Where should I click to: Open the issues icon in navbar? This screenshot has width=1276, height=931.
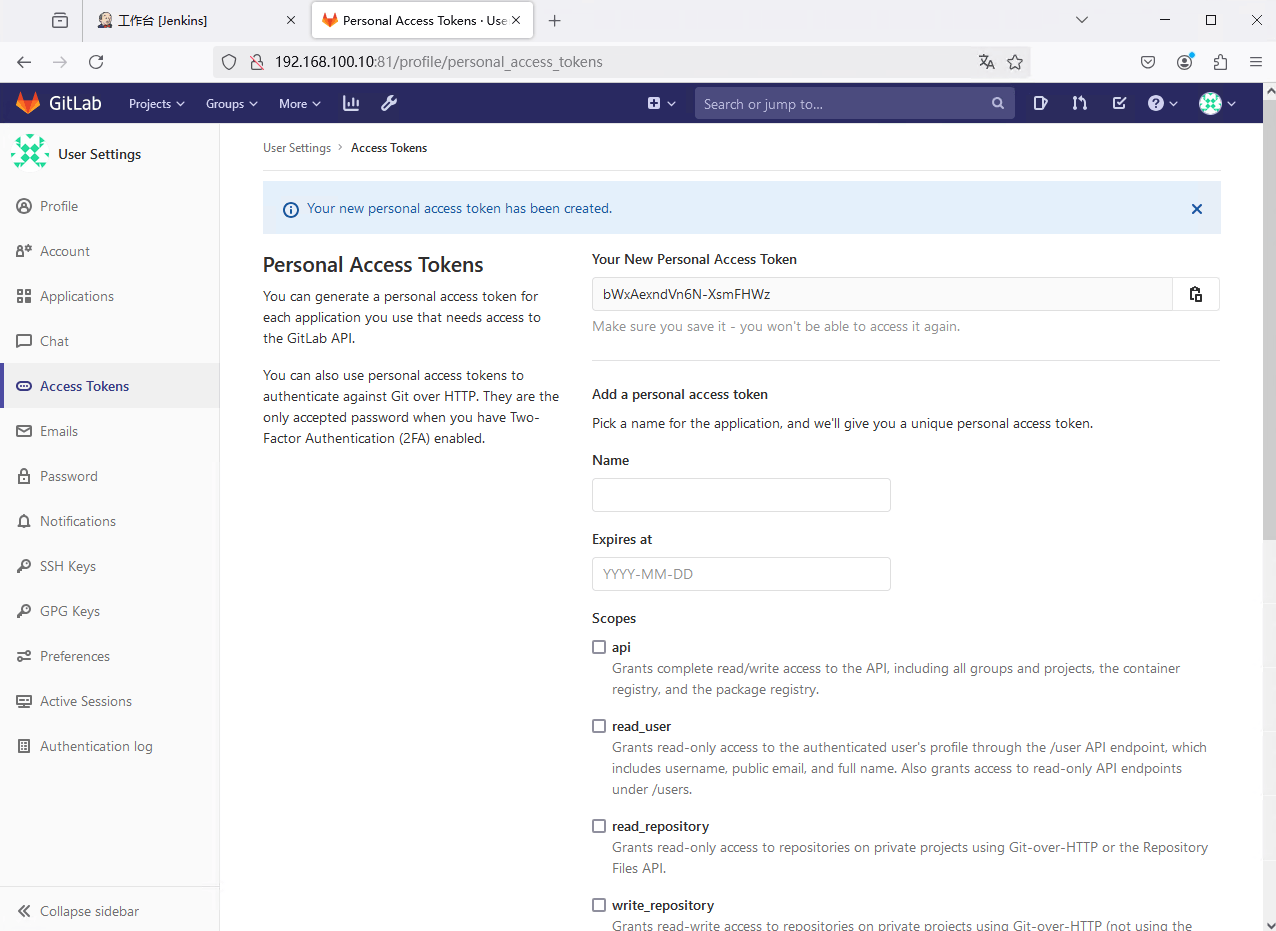pos(1040,103)
